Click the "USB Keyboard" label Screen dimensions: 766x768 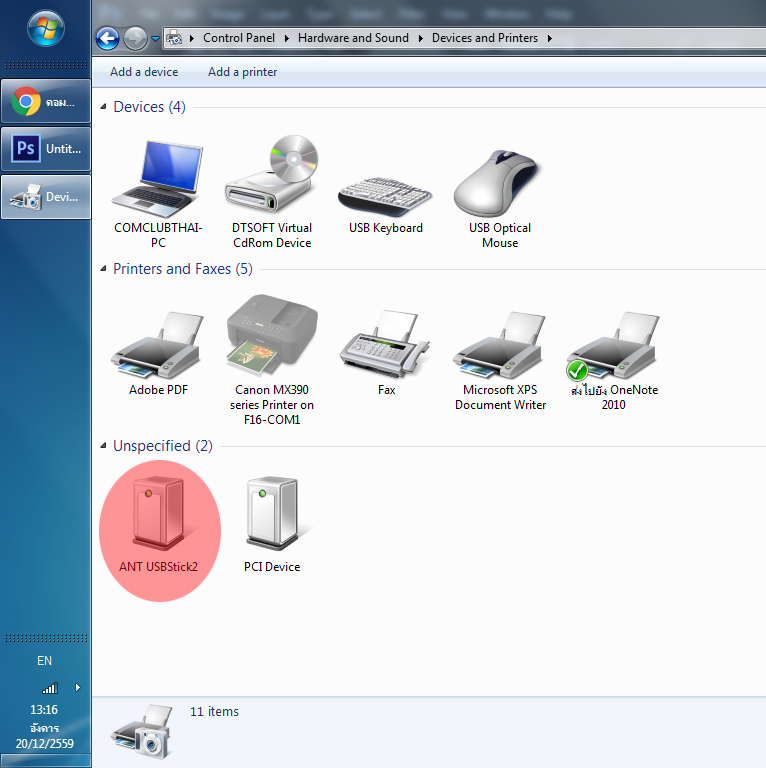pos(385,228)
